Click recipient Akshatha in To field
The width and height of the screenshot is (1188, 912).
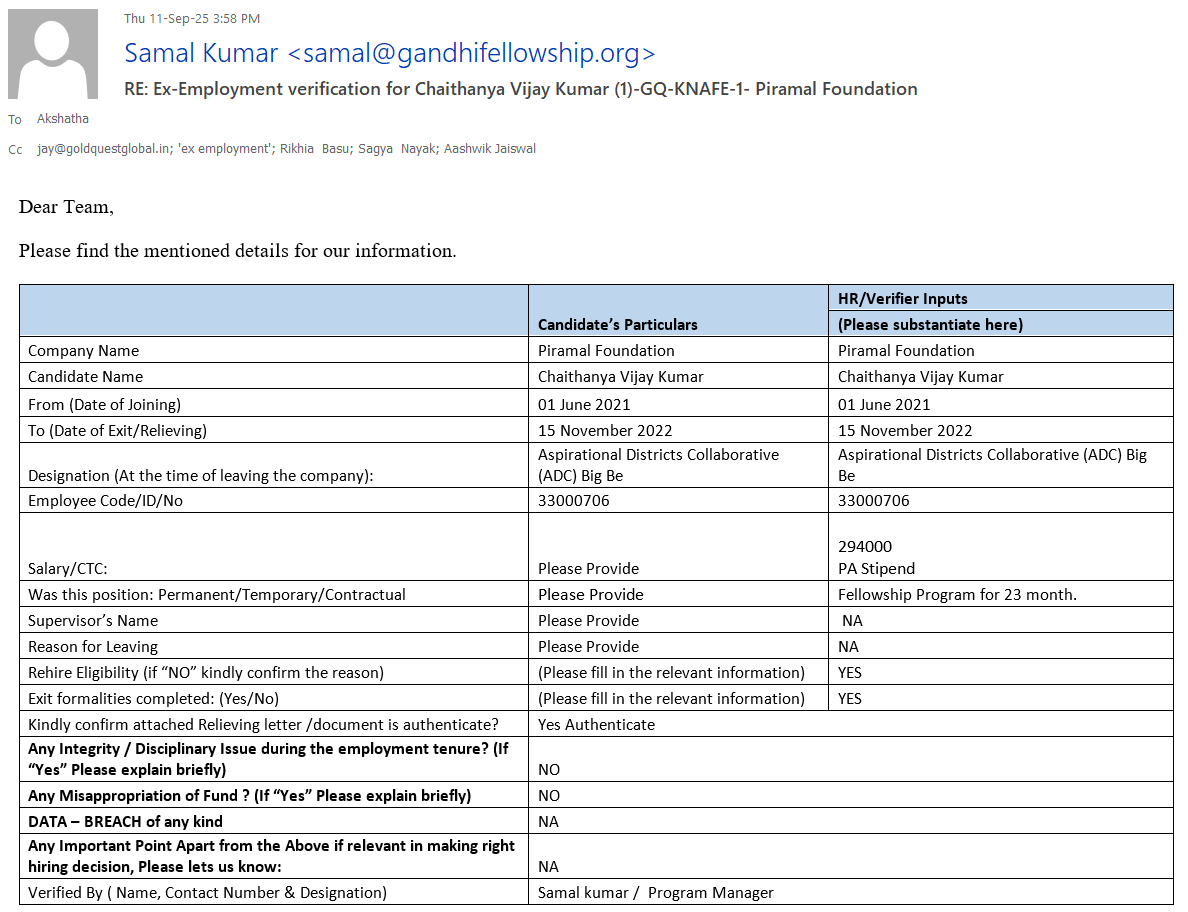[x=63, y=119]
